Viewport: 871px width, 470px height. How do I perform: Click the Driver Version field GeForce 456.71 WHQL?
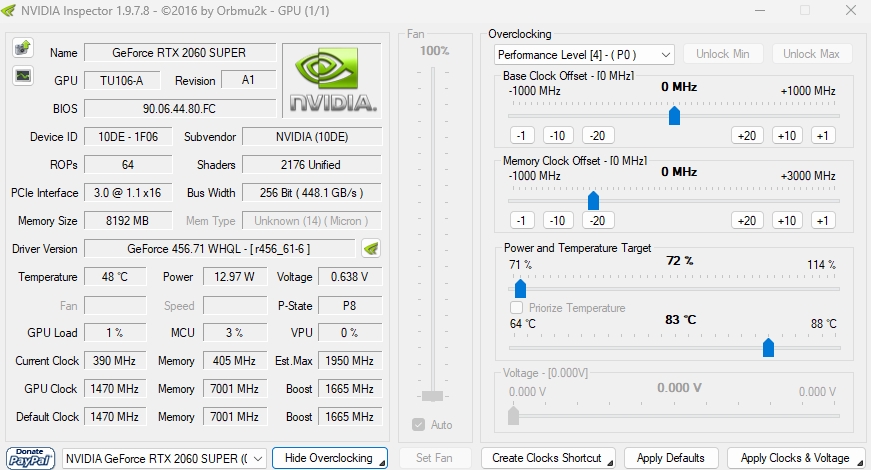[219, 249]
